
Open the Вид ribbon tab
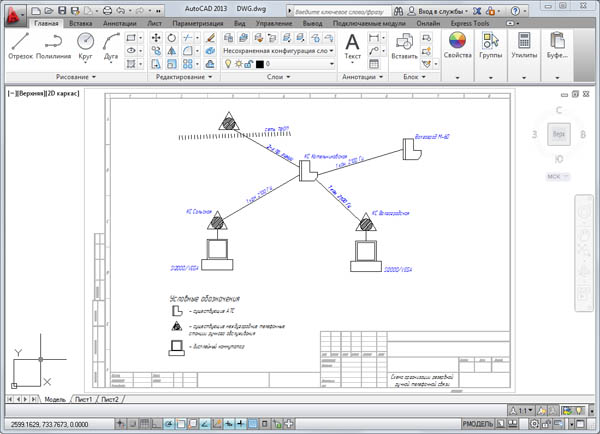[240, 23]
